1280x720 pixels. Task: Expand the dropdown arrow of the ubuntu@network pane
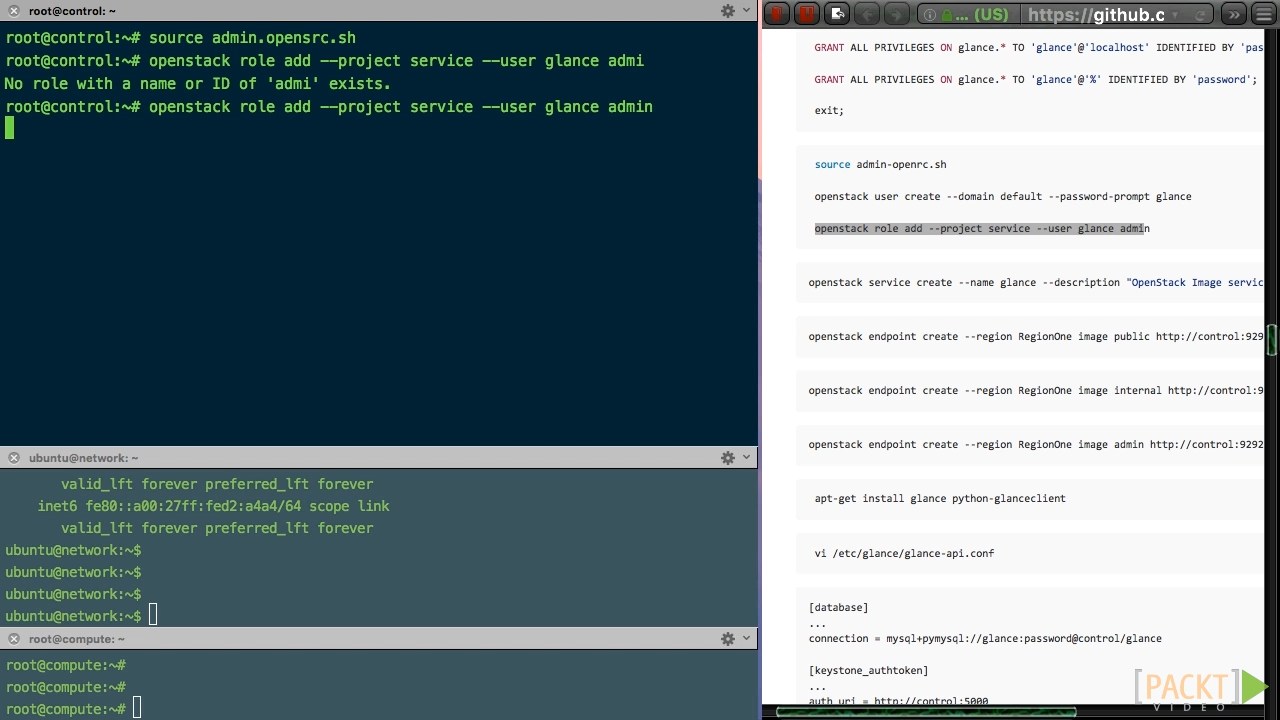point(746,458)
